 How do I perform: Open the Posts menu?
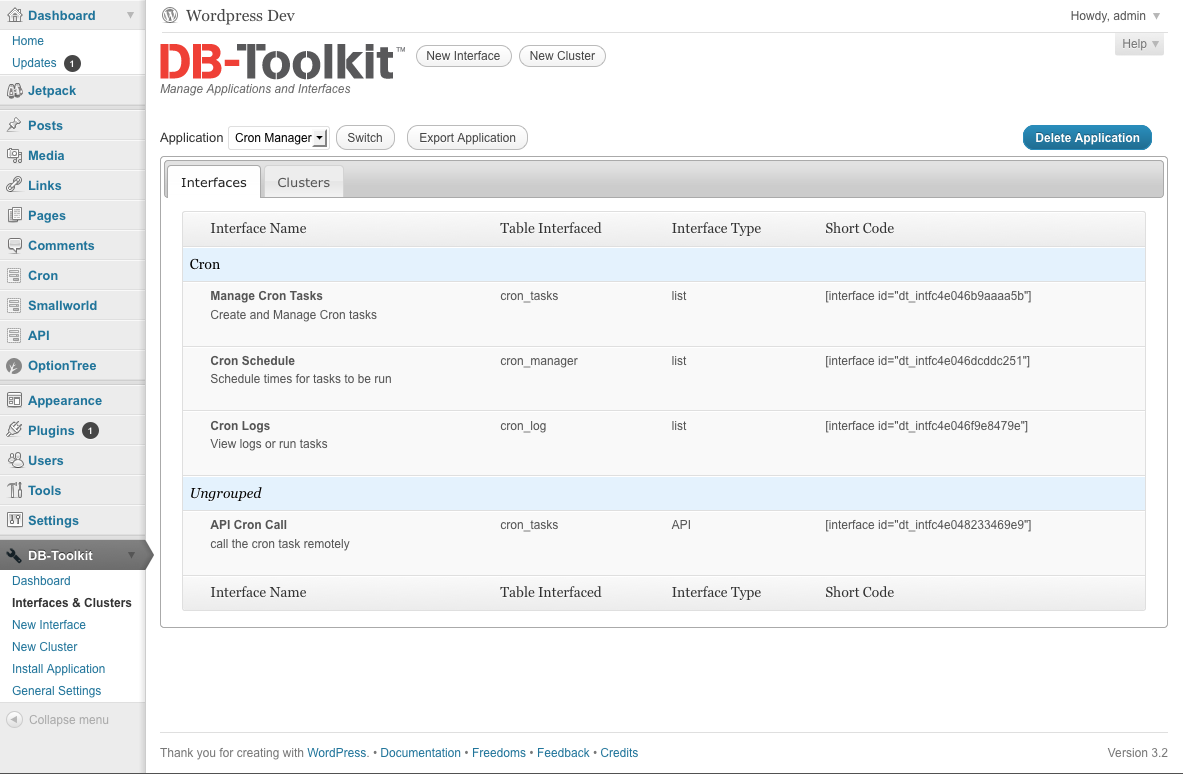pos(45,125)
